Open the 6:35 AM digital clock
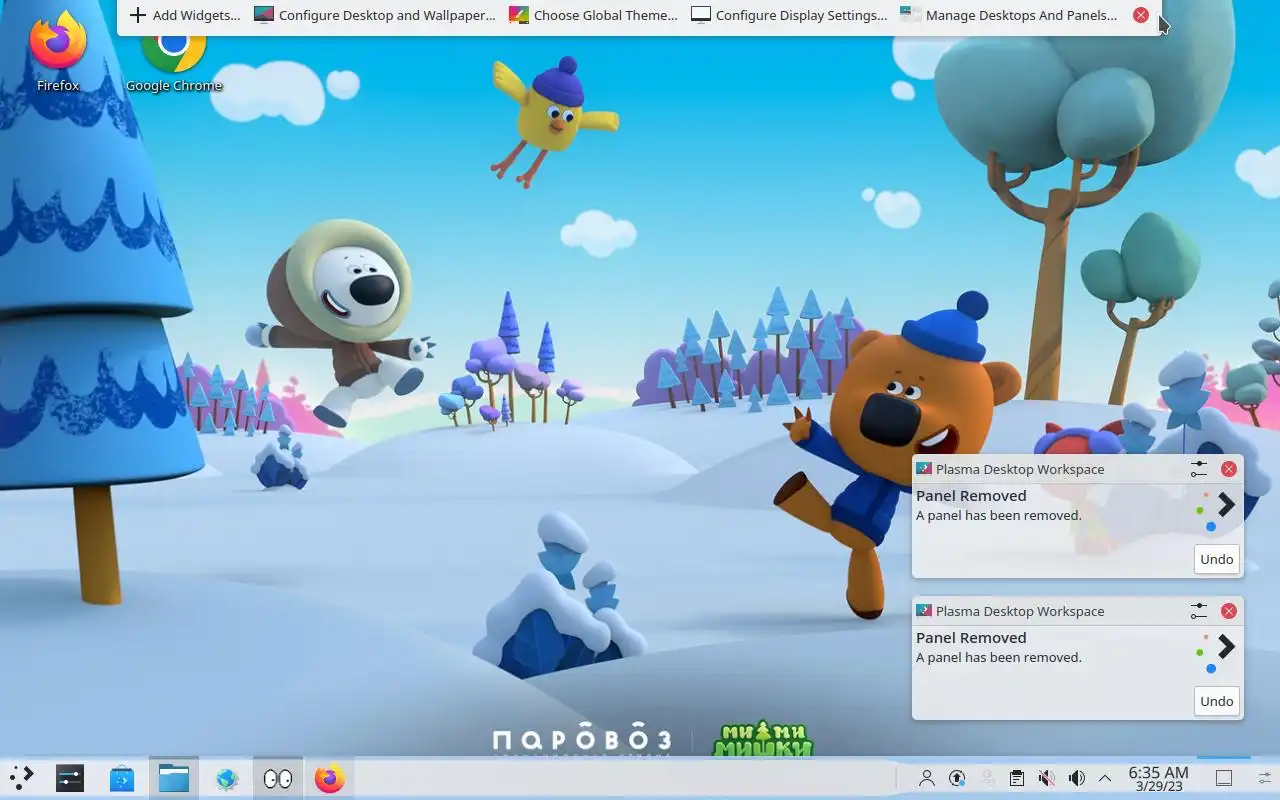1280x800 pixels. coord(1158,778)
